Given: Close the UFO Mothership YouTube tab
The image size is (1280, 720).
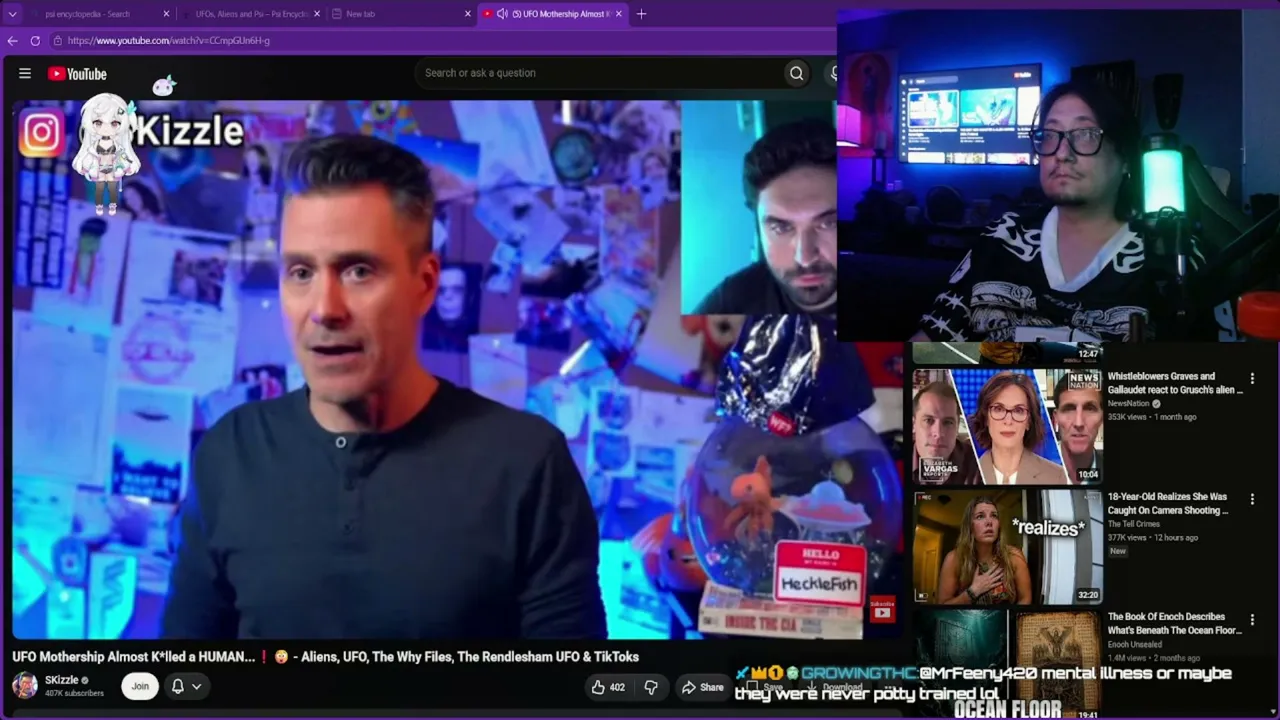Looking at the screenshot, I should click(x=618, y=14).
